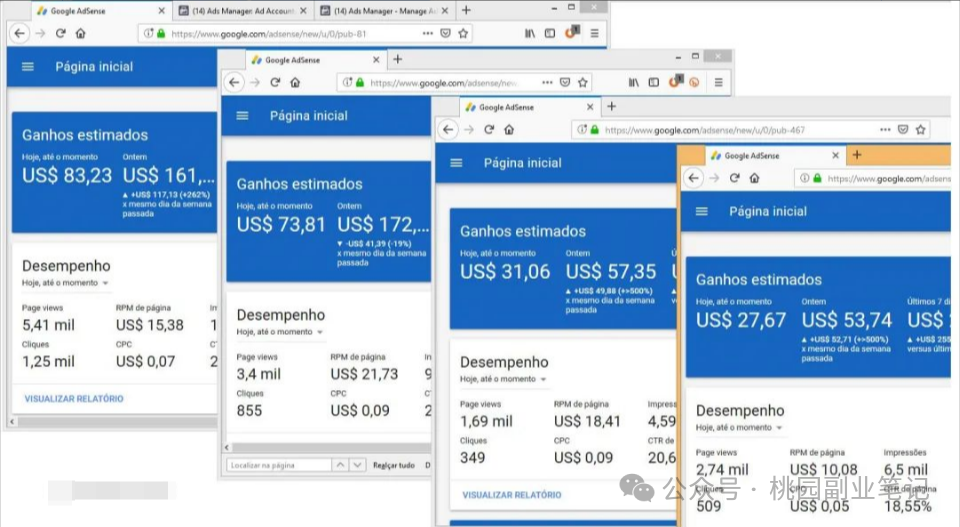This screenshot has width=960, height=527.
Task: Click US$ 21,73 RPM value in second window
Action: click(364, 374)
